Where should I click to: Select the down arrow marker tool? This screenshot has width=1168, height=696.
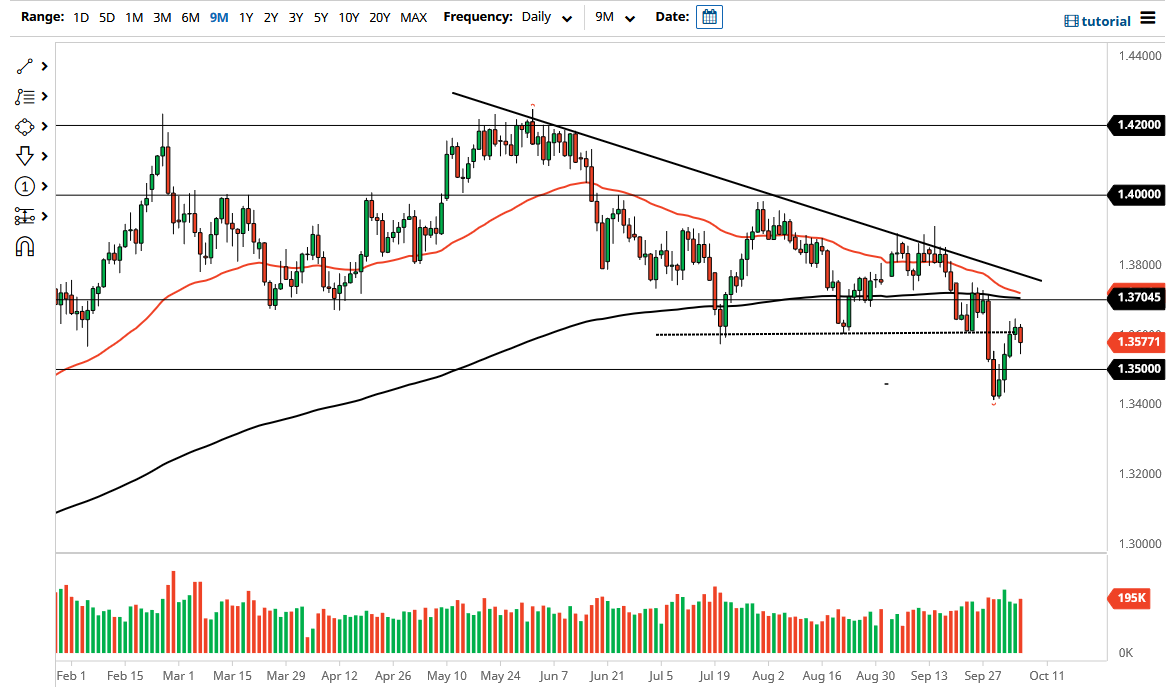click(25, 156)
